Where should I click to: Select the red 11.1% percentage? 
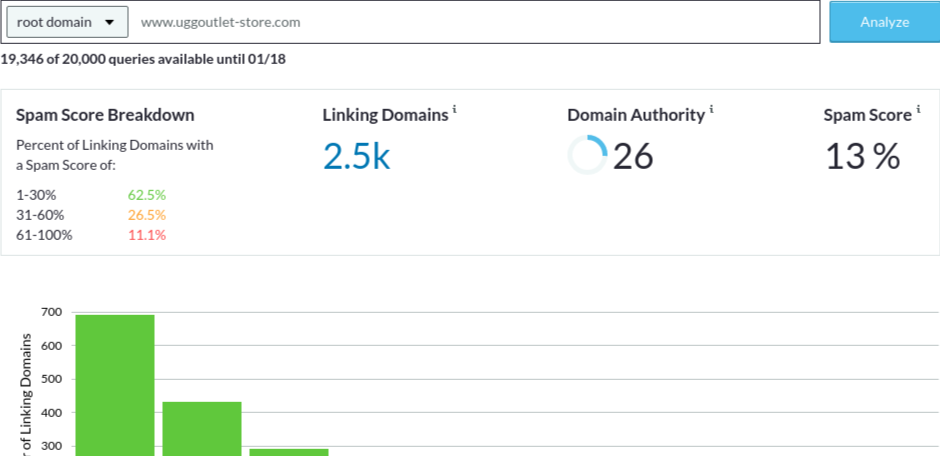tap(146, 235)
